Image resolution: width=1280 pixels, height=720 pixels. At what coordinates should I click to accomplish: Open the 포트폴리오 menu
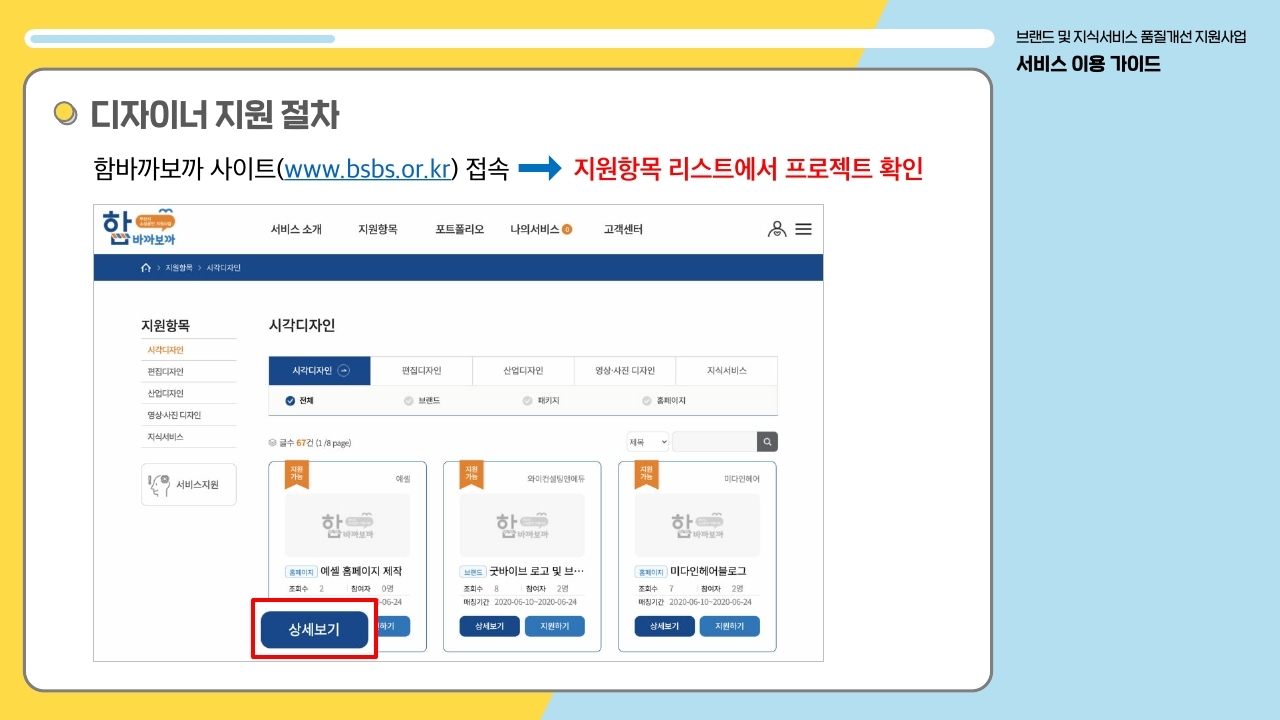(459, 229)
